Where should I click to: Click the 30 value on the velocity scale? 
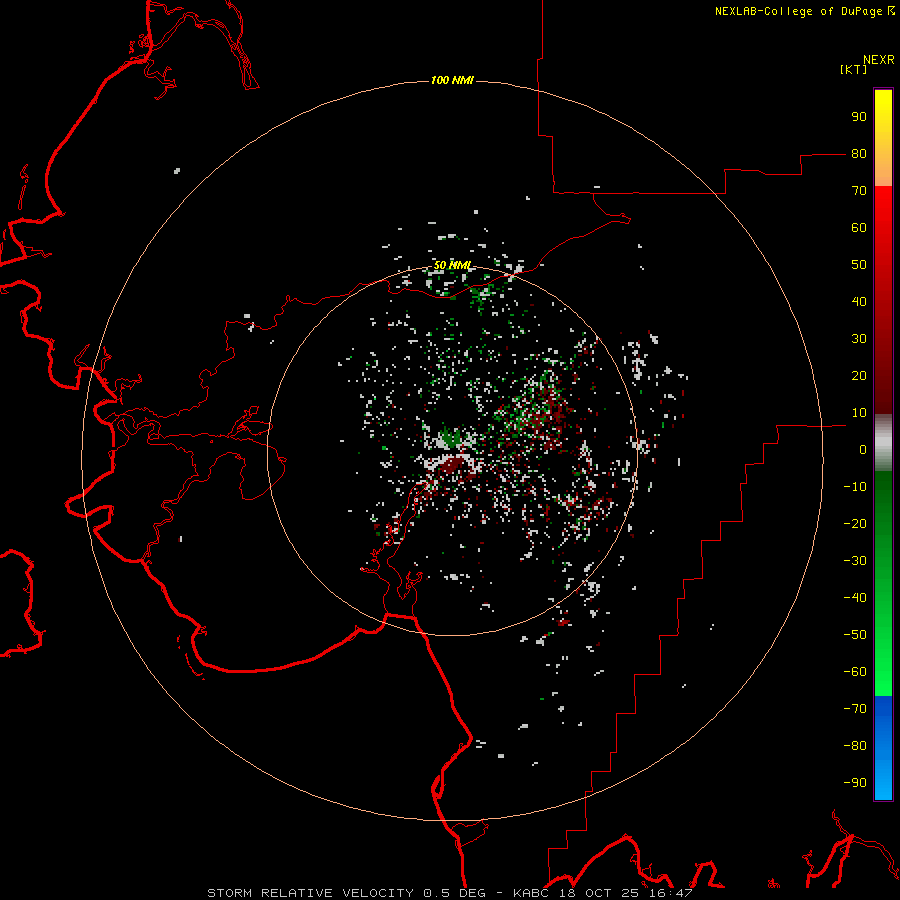click(859, 339)
